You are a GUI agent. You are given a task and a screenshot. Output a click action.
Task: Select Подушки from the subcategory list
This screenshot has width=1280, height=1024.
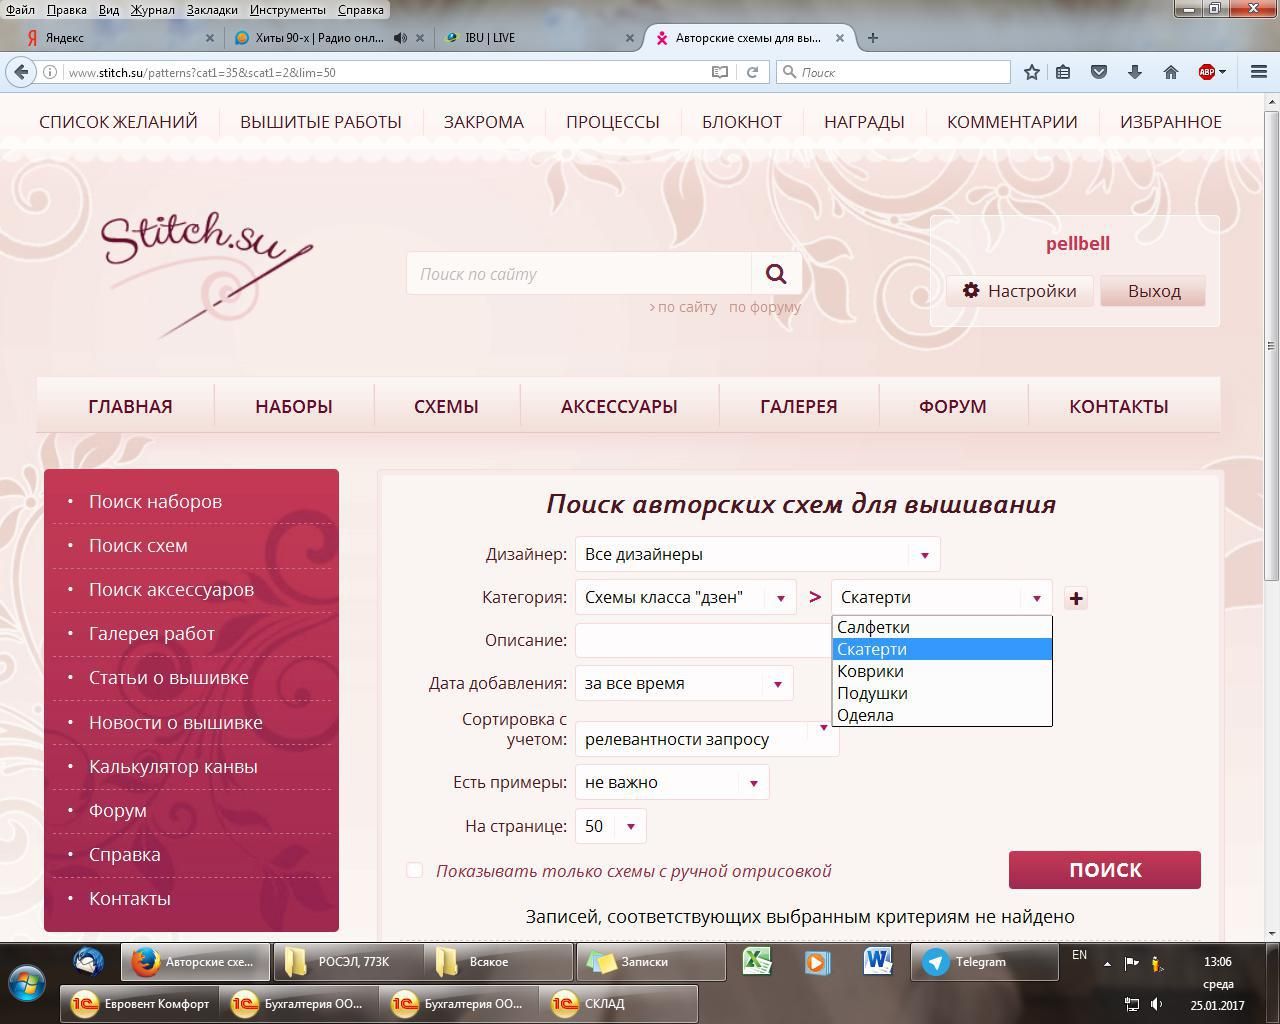[x=872, y=693]
